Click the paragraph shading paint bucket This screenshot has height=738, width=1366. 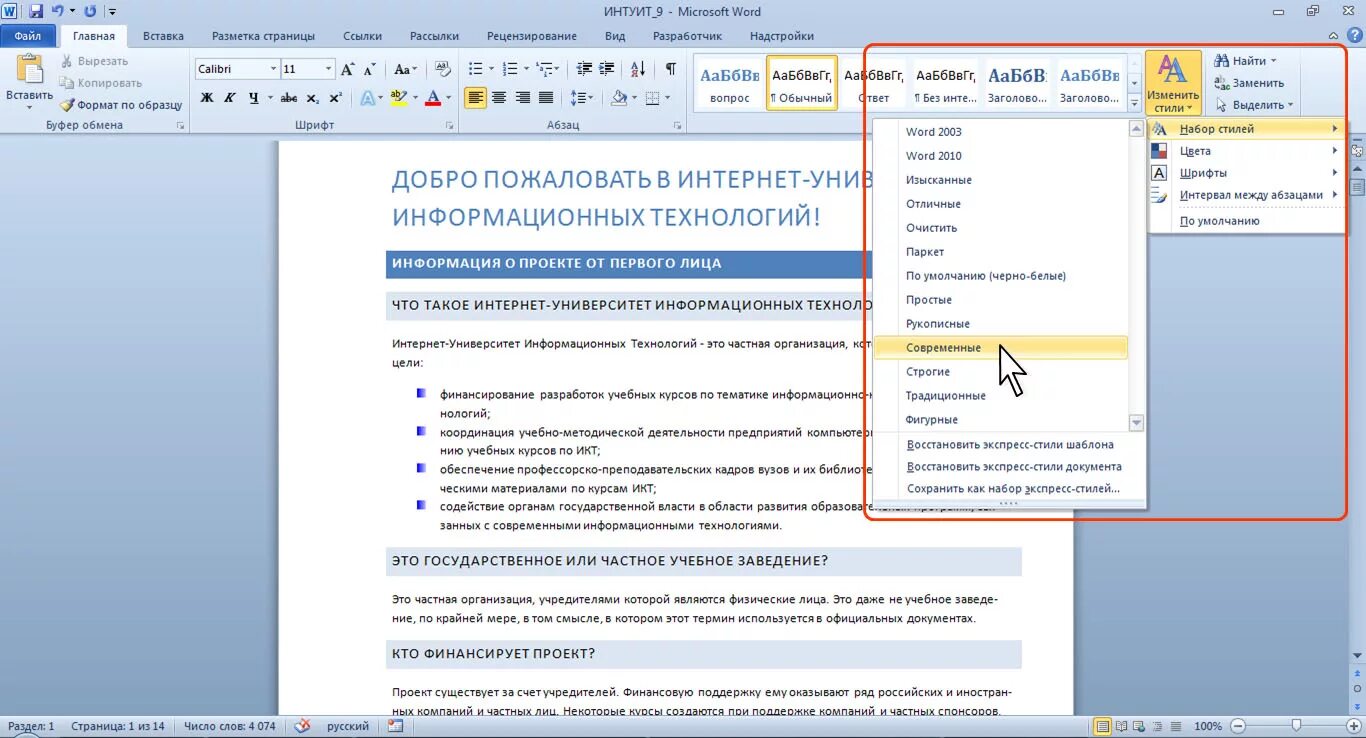tap(618, 98)
